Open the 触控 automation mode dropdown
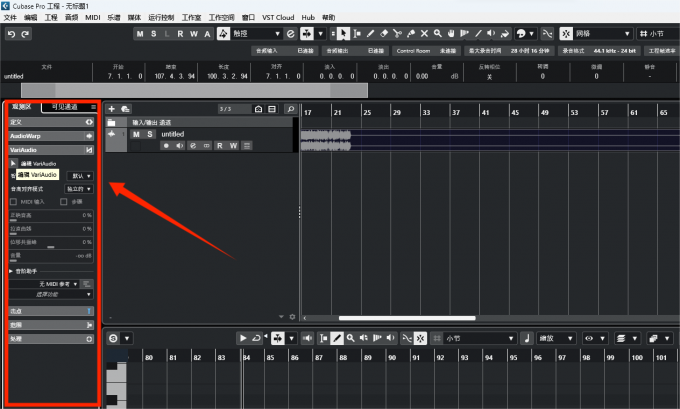Image resolution: width=680 pixels, height=409 pixels. [256, 33]
